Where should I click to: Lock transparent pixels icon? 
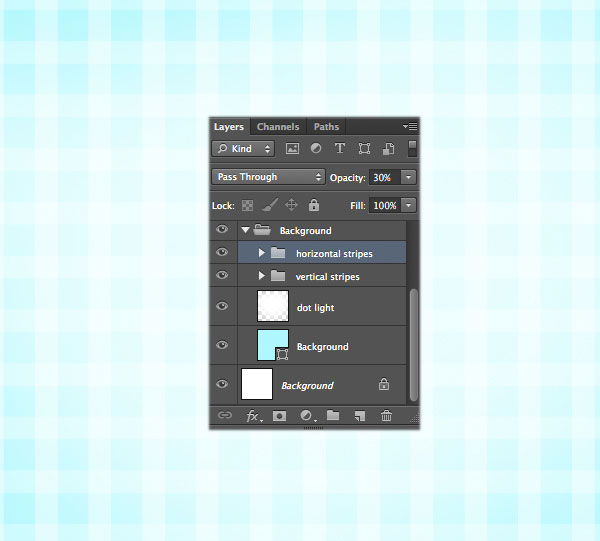tap(248, 205)
